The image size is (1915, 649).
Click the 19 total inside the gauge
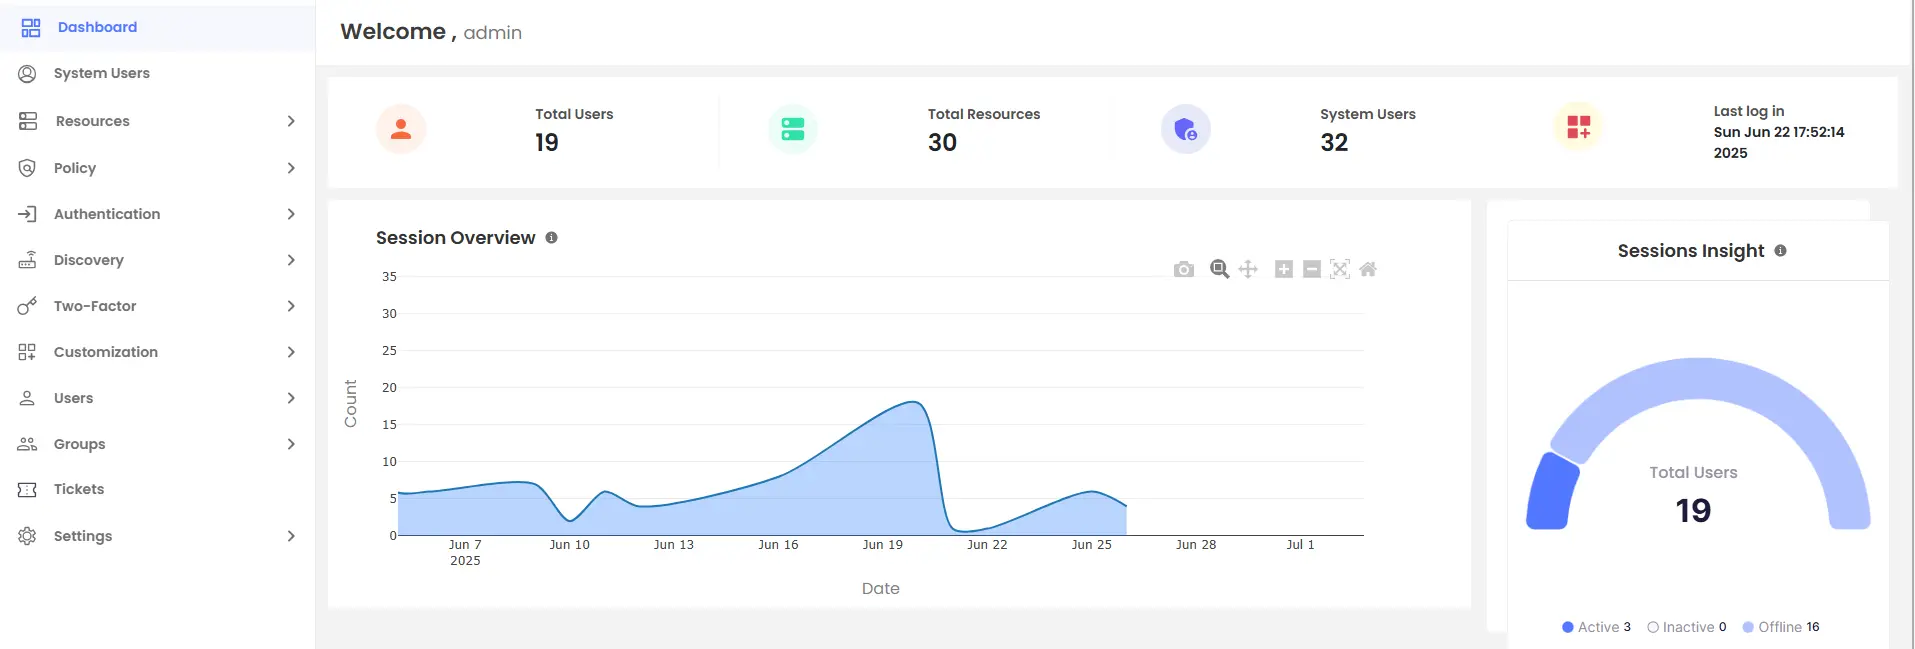coord(1693,511)
